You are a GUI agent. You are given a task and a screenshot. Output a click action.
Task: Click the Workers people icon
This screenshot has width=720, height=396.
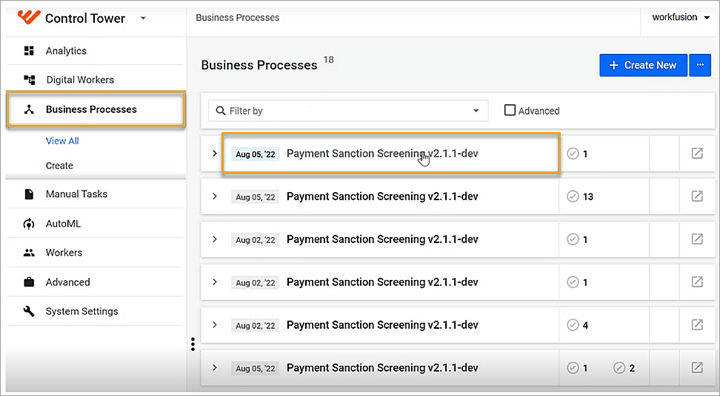click(x=29, y=253)
